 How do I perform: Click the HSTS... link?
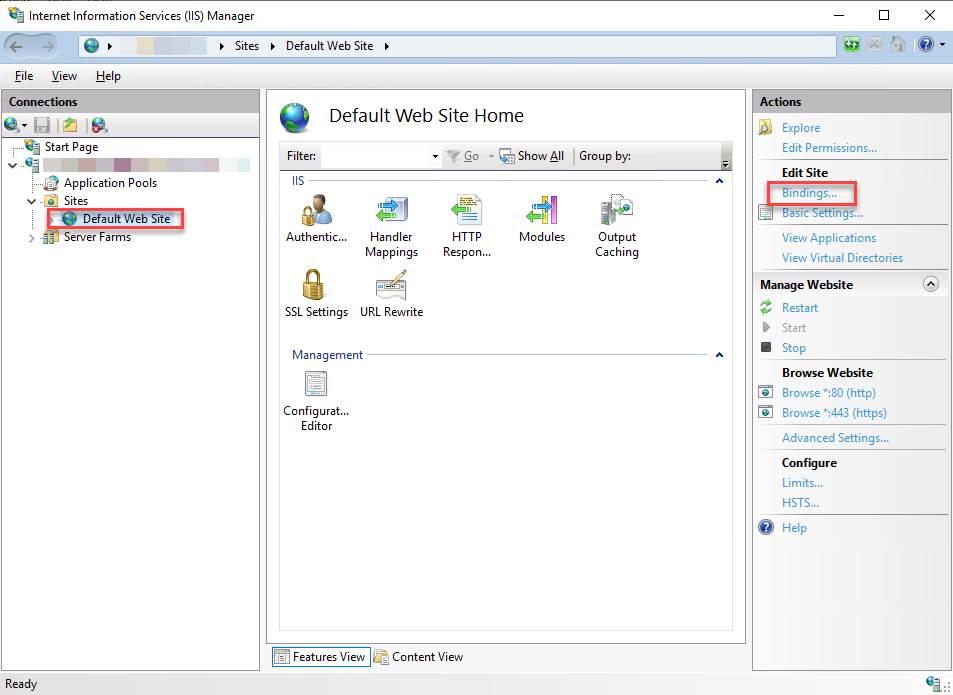tap(800, 502)
